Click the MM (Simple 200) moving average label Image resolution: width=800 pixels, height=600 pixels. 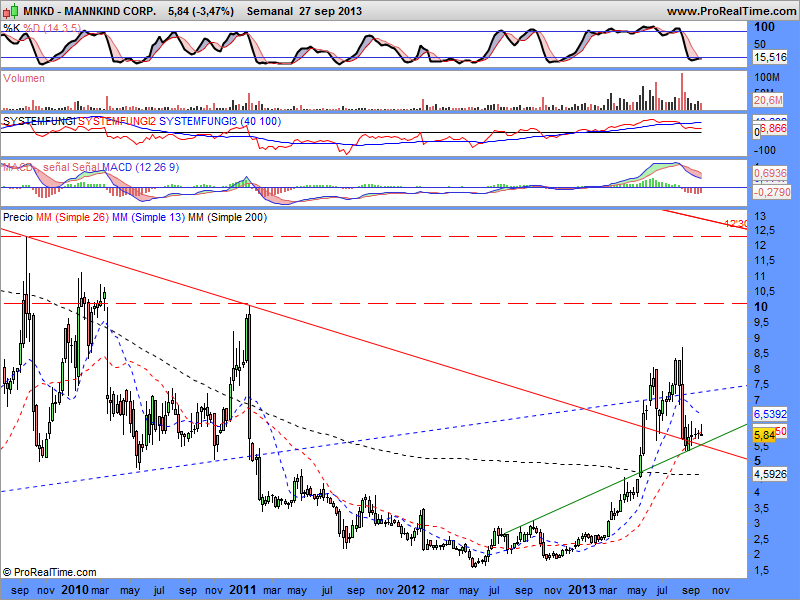point(228,217)
